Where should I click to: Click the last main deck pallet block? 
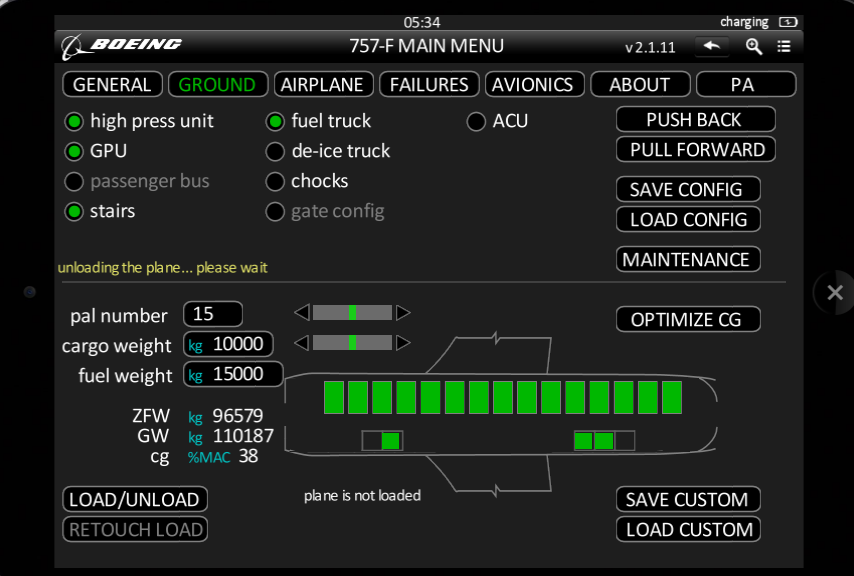pos(672,397)
